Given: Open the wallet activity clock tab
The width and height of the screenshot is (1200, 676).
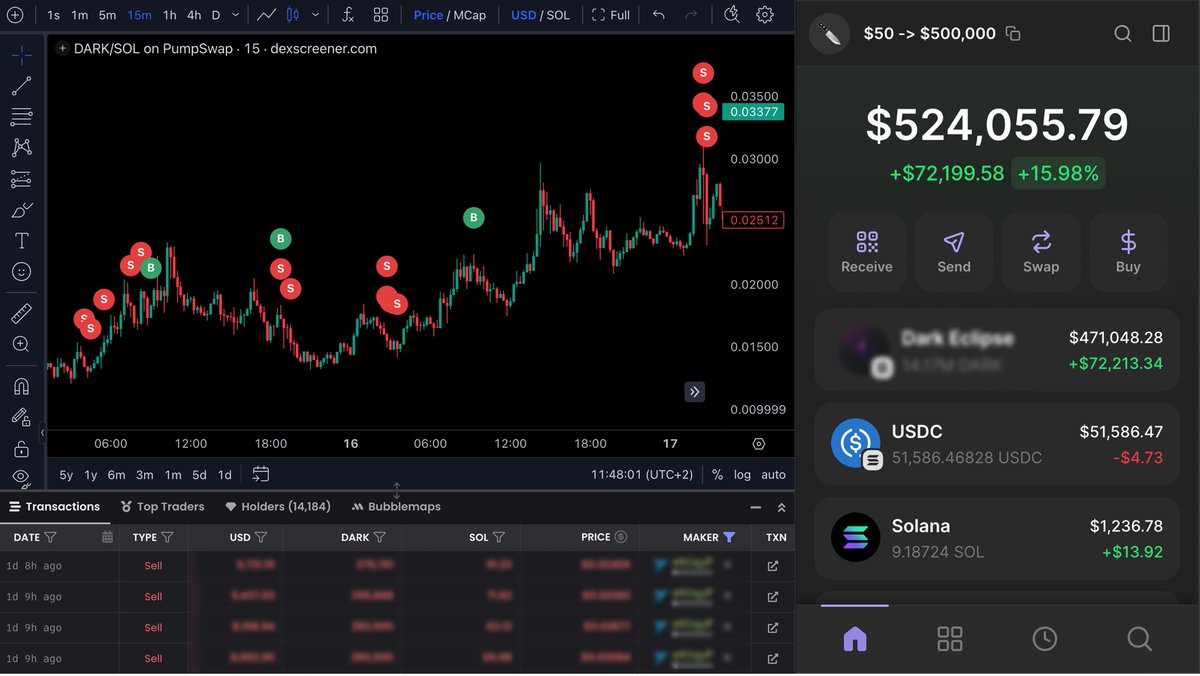Looking at the screenshot, I should coord(1044,639).
